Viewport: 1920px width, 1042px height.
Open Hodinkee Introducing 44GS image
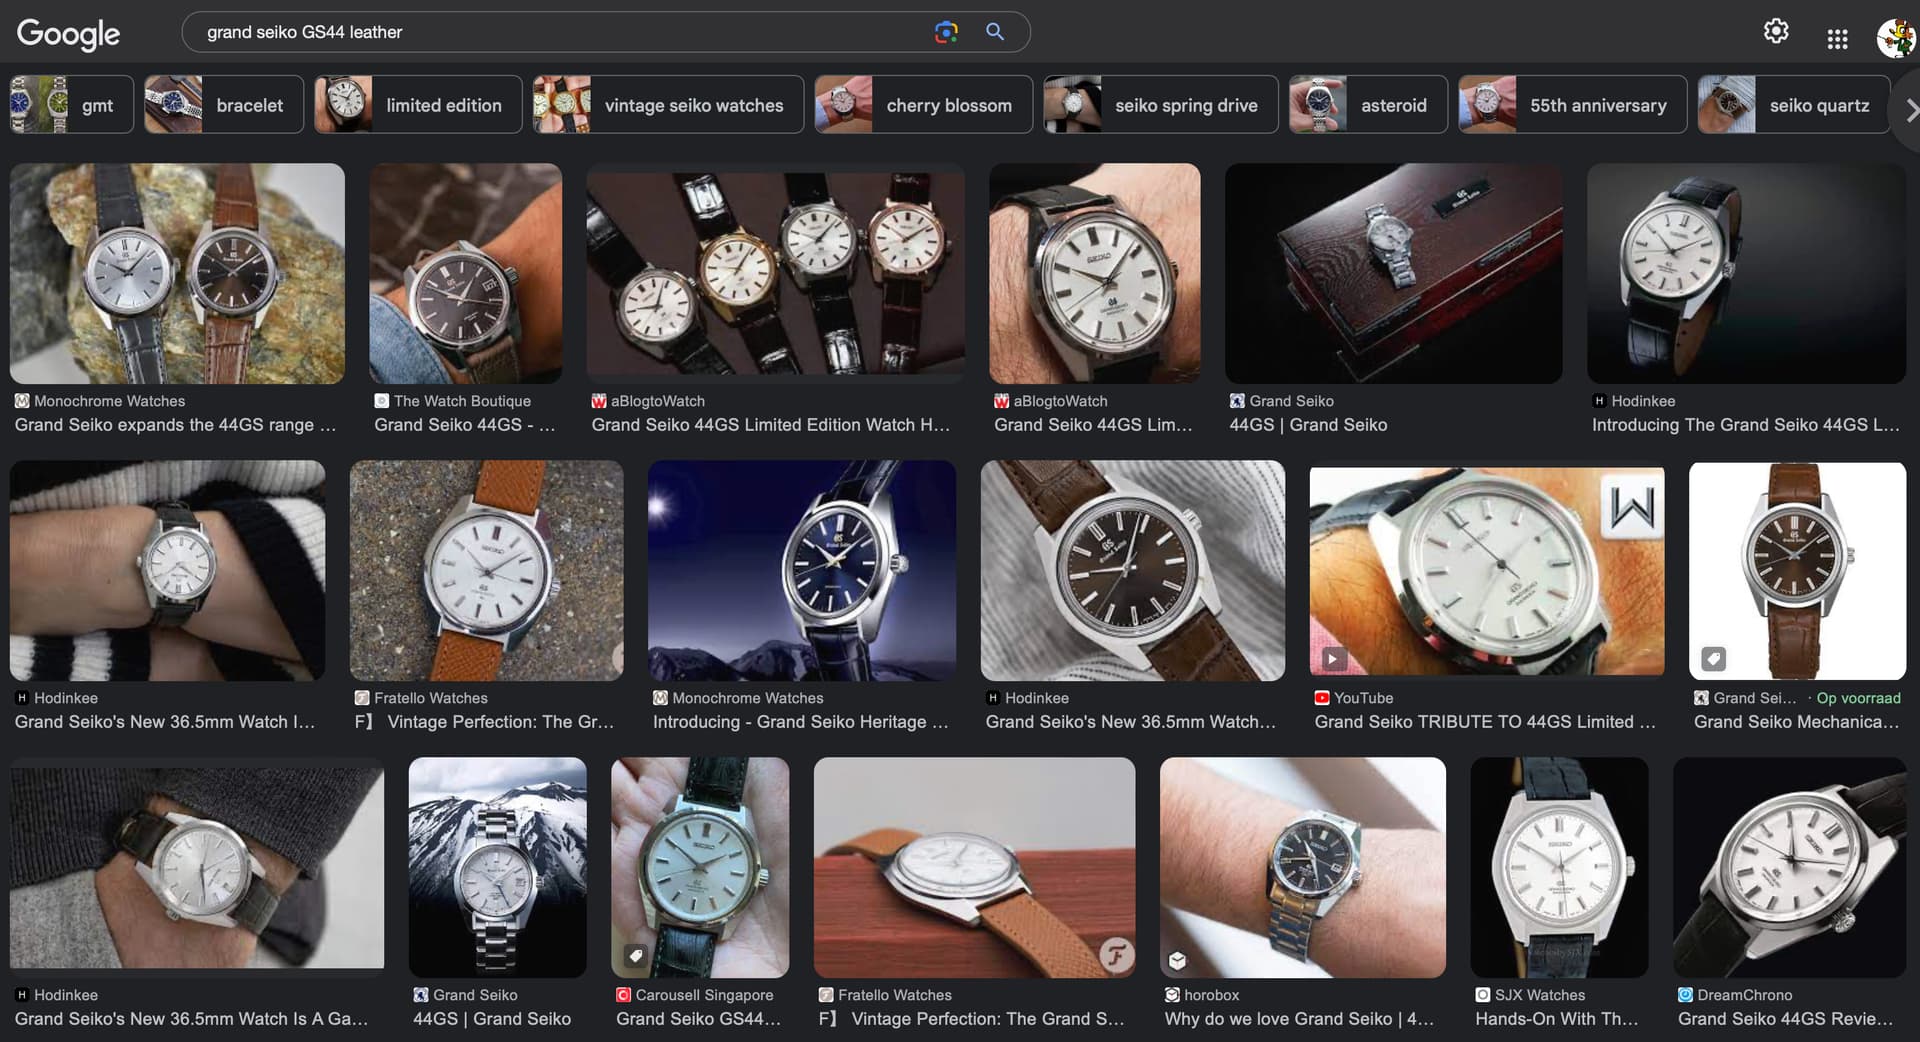pos(1746,273)
